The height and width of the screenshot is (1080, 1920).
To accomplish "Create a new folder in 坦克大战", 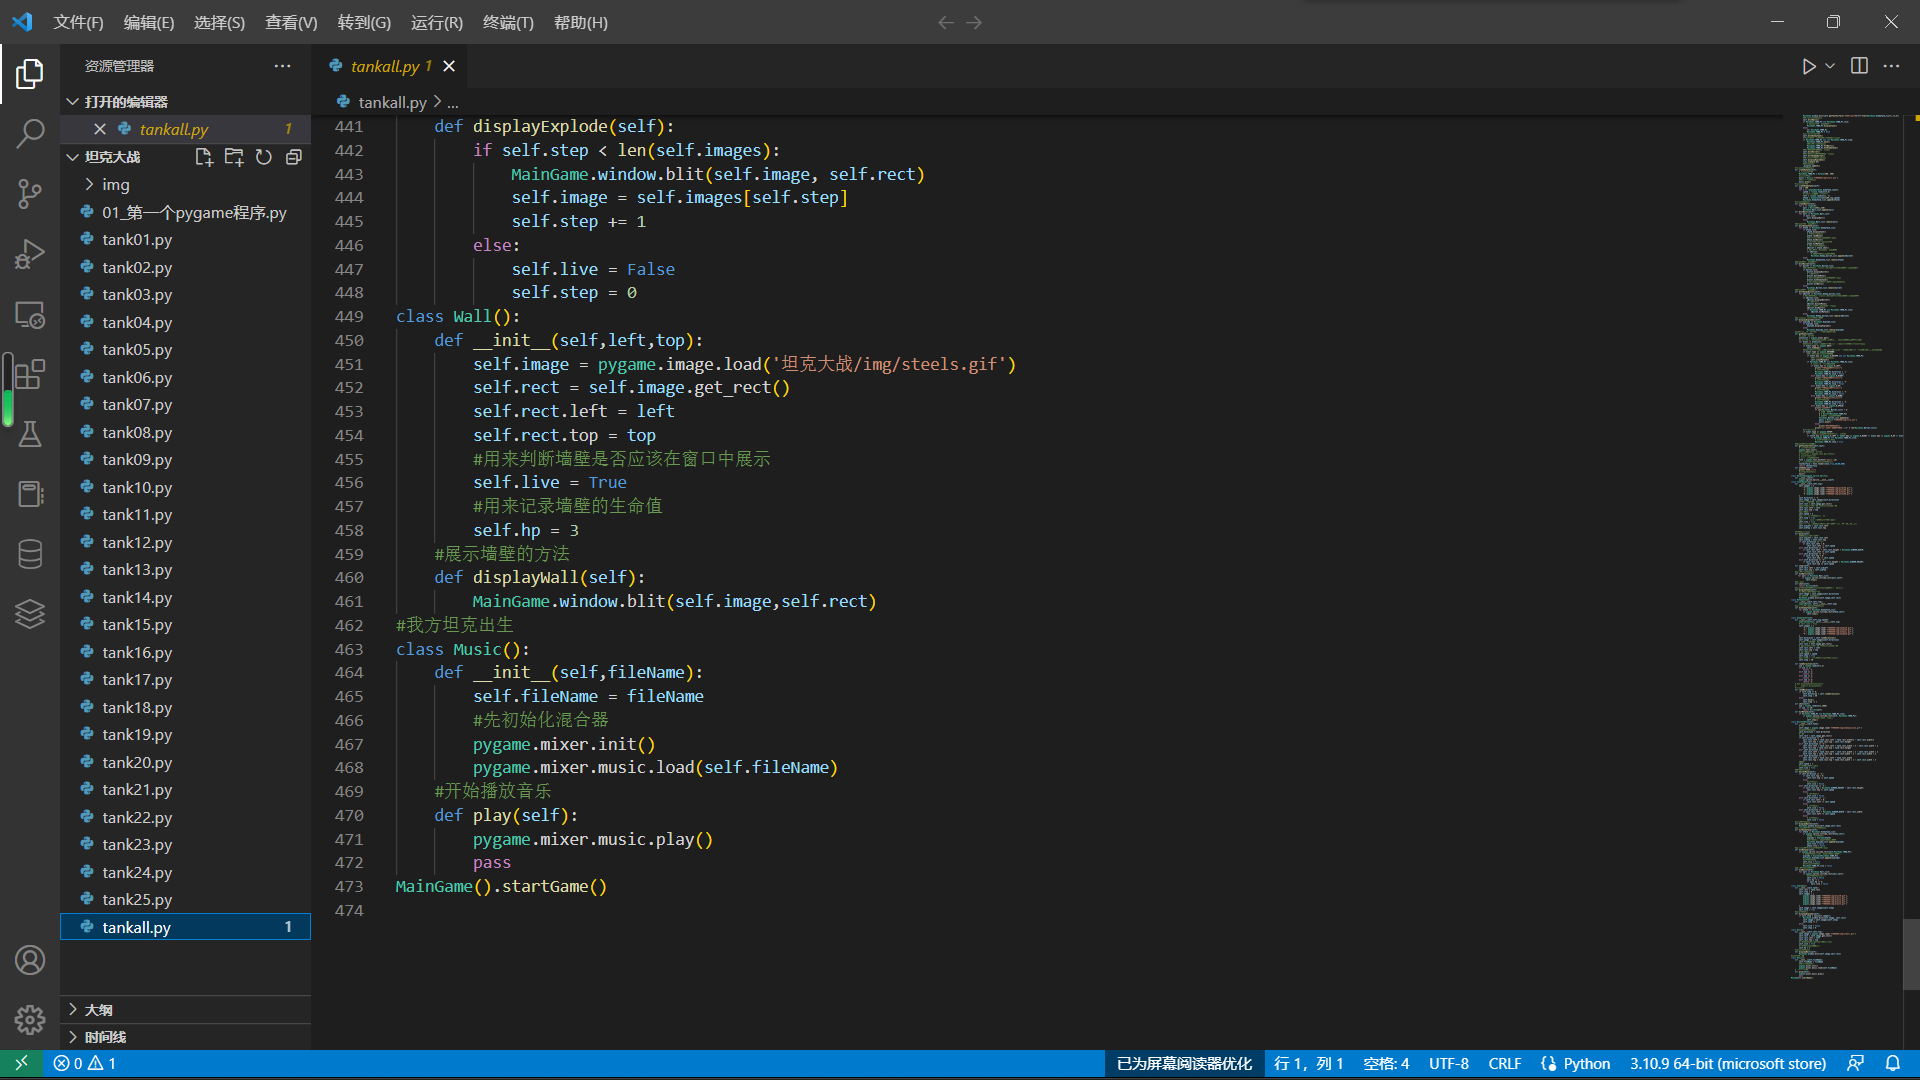I will point(234,157).
